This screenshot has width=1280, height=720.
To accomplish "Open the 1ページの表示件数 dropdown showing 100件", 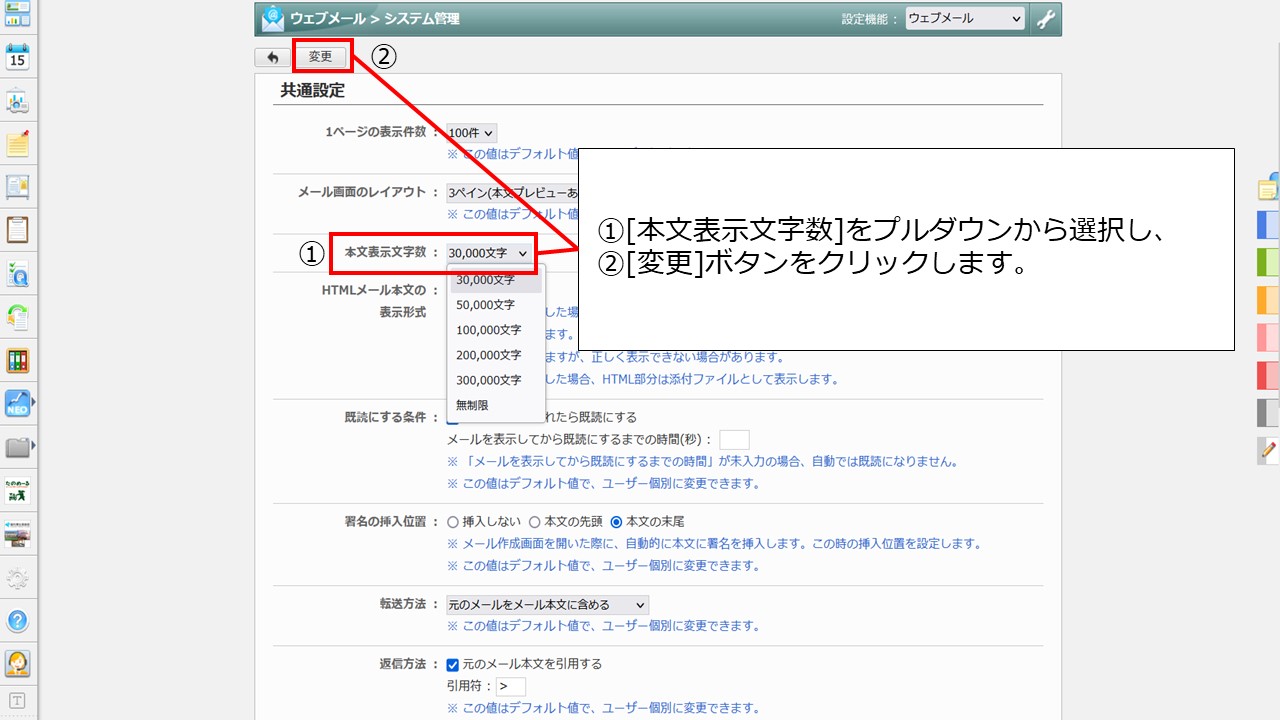I will pos(472,131).
